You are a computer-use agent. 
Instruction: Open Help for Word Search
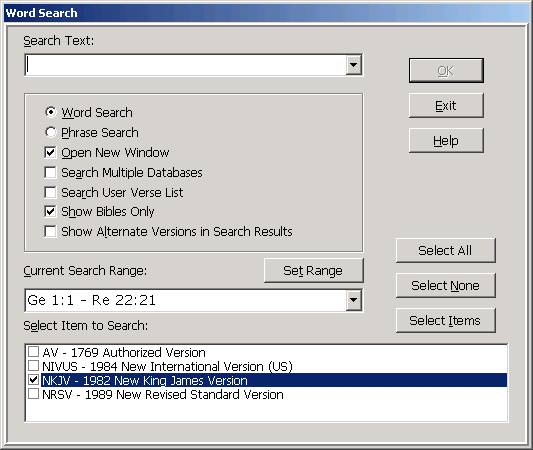(446, 140)
